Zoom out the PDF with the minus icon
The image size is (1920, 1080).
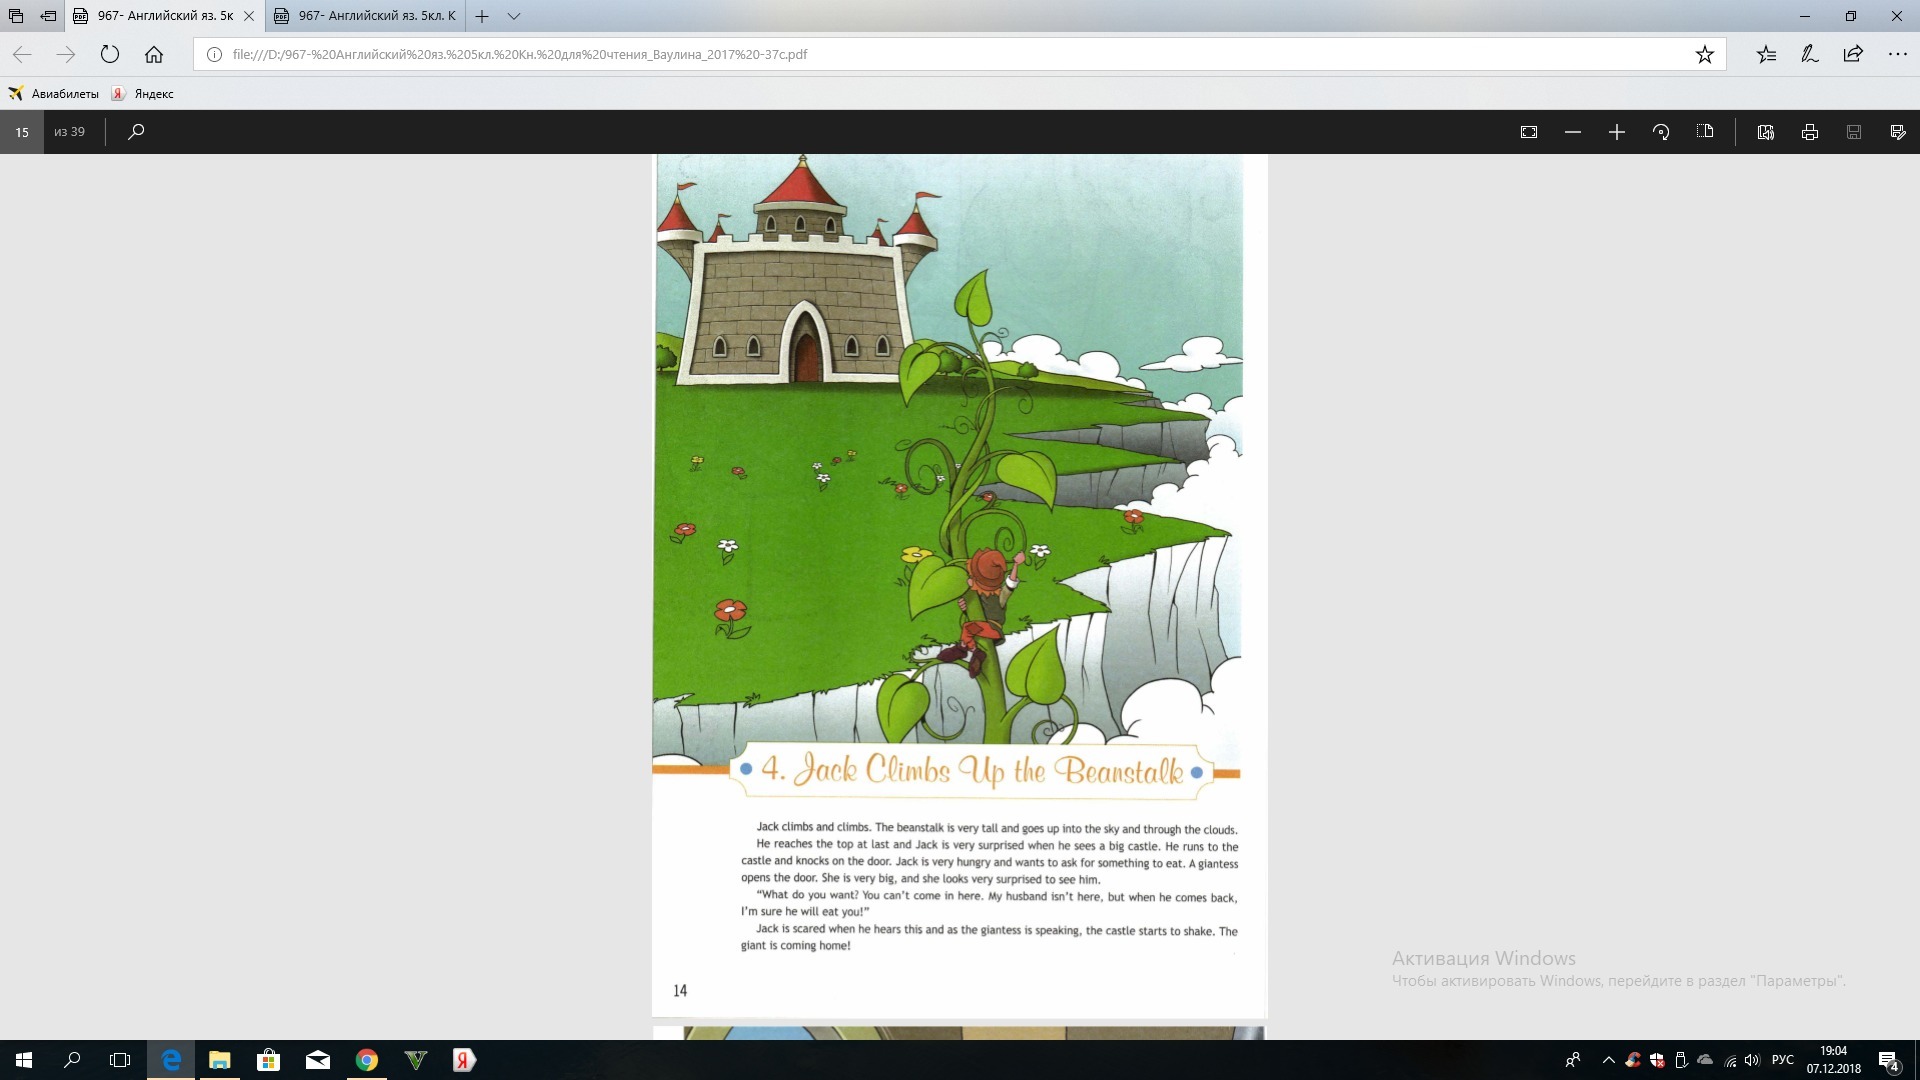pos(1573,132)
